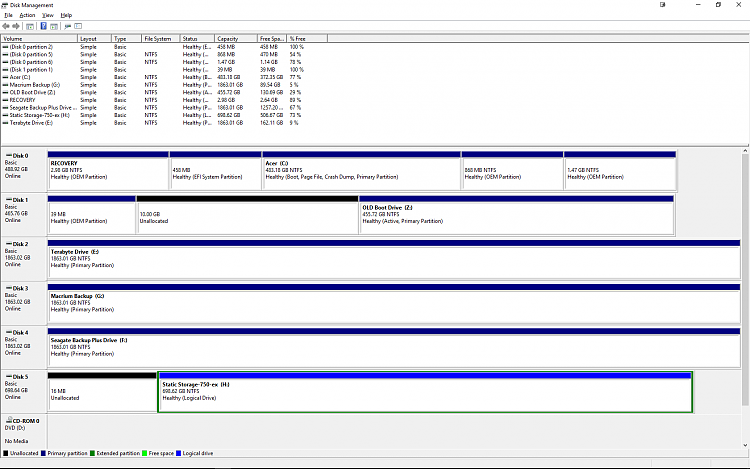Select the 10.00 GB Unallocated space on Disk 1
This screenshot has height=469, width=750.
tap(247, 215)
